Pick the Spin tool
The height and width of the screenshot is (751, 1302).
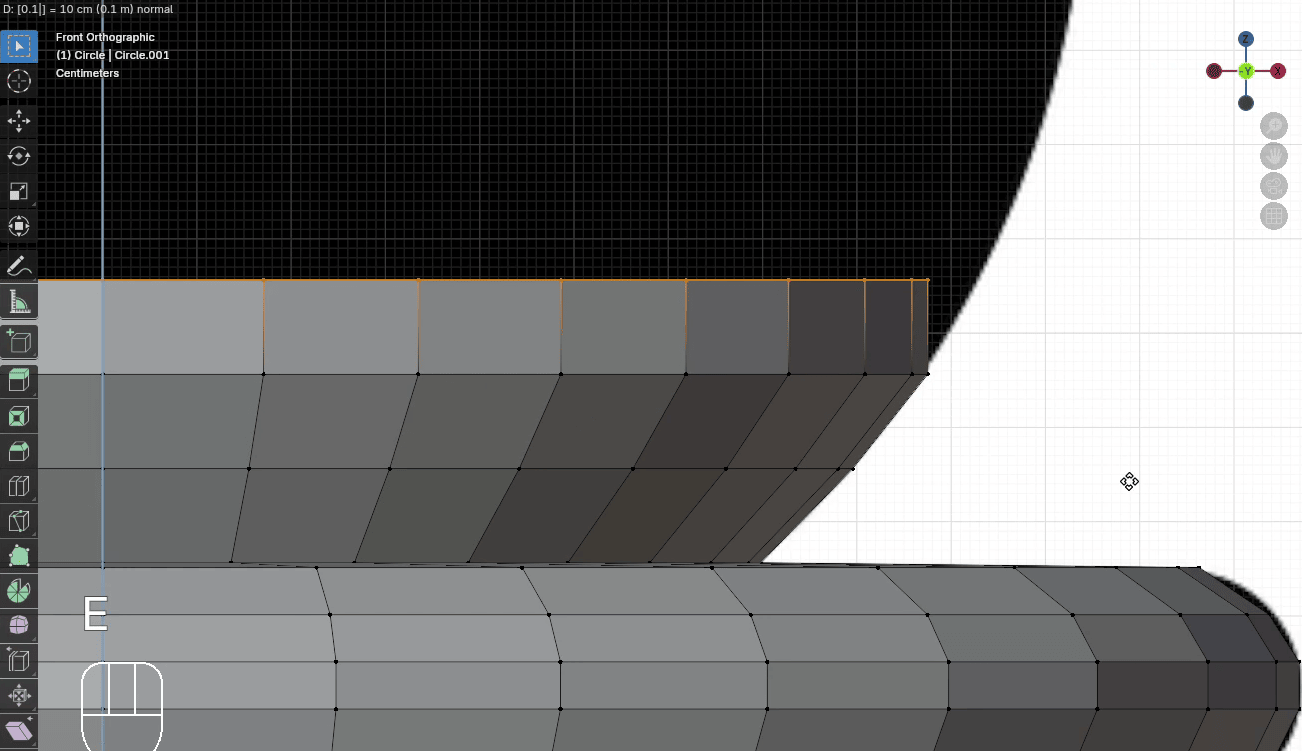(19, 591)
